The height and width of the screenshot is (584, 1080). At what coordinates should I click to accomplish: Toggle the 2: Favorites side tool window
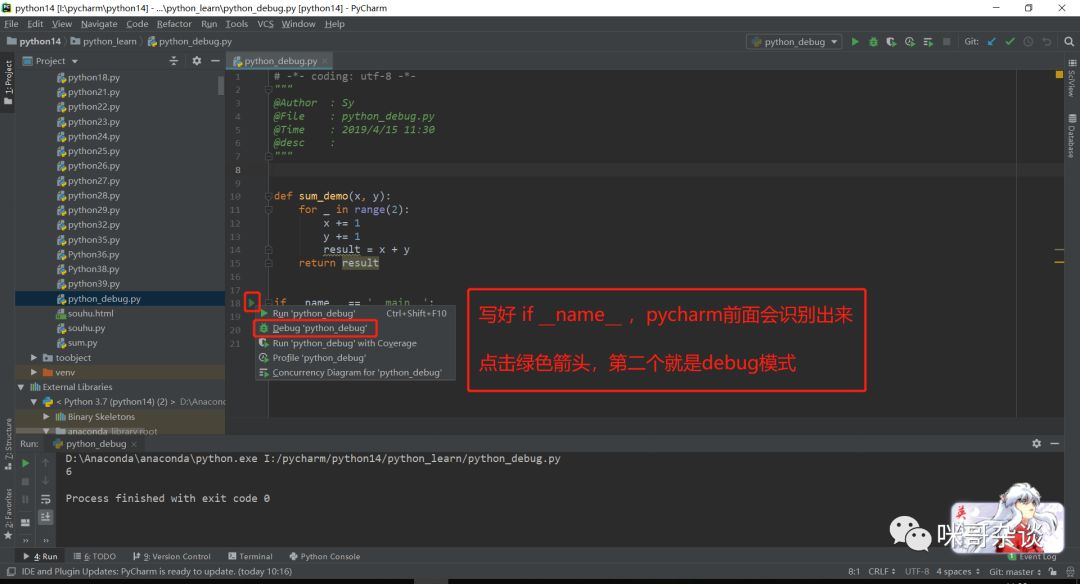click(8, 514)
